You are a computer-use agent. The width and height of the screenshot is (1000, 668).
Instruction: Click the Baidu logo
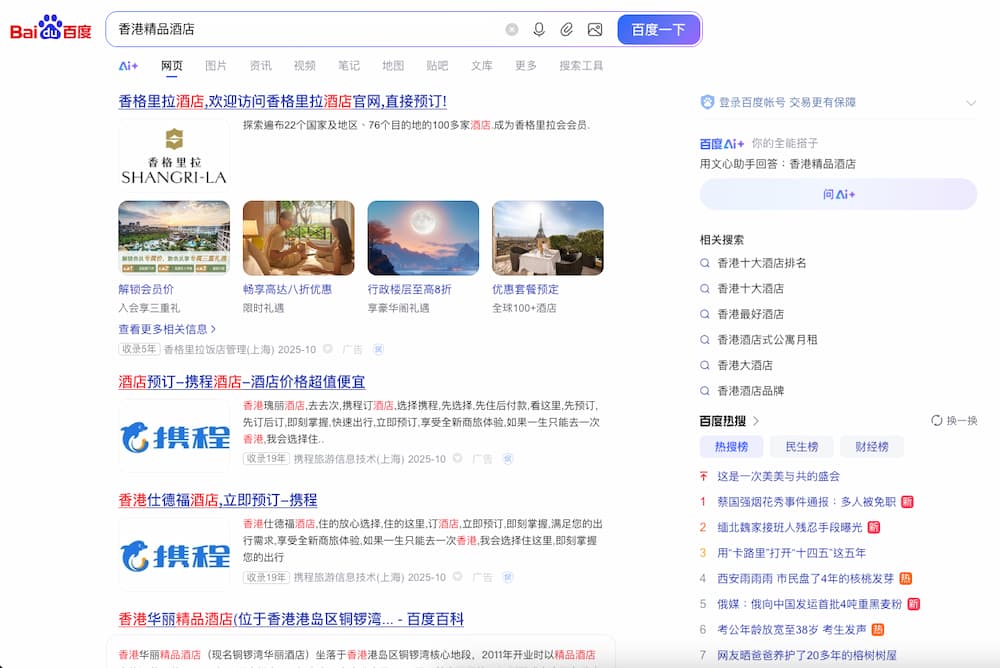tap(50, 29)
